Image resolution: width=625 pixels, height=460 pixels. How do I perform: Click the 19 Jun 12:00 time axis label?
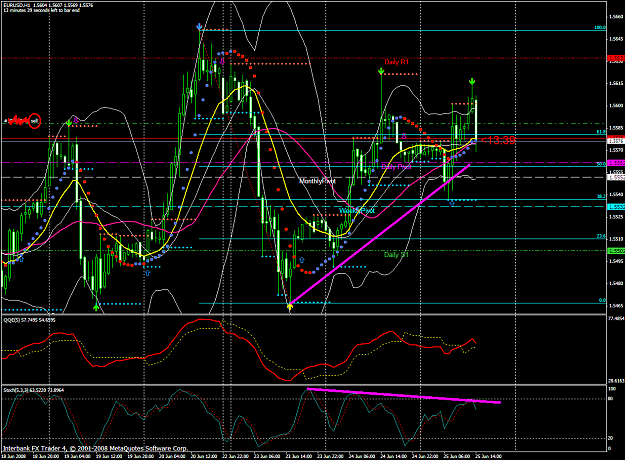pos(110,456)
